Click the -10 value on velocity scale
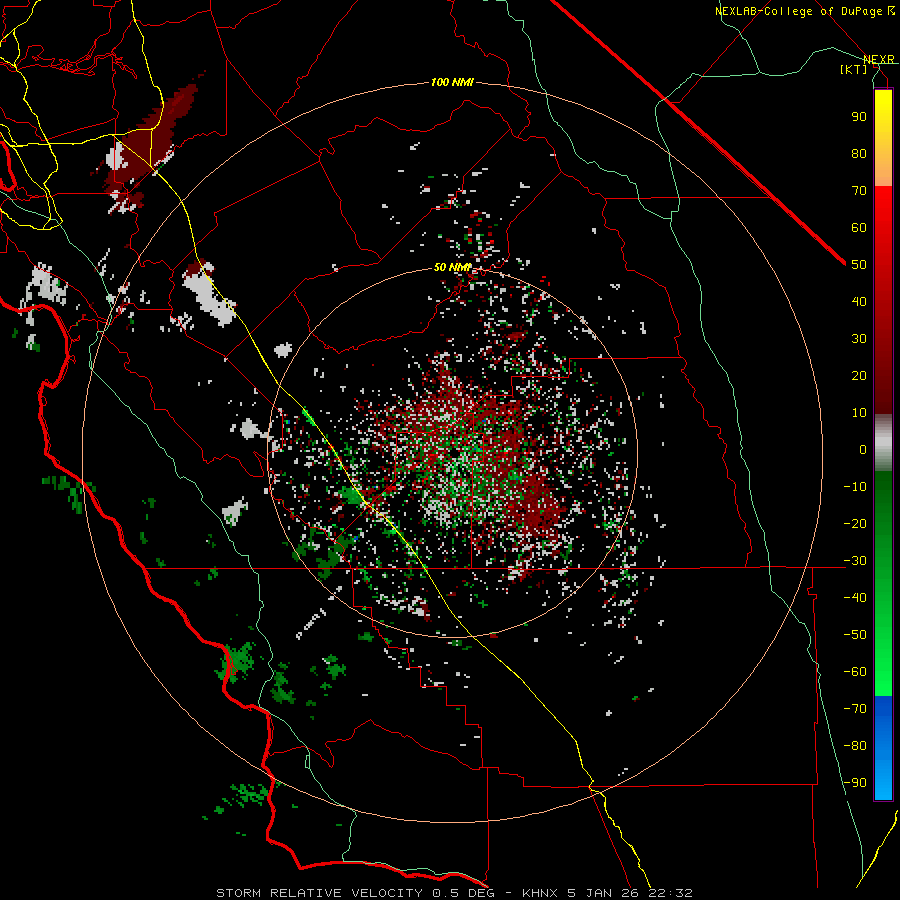 [x=855, y=487]
